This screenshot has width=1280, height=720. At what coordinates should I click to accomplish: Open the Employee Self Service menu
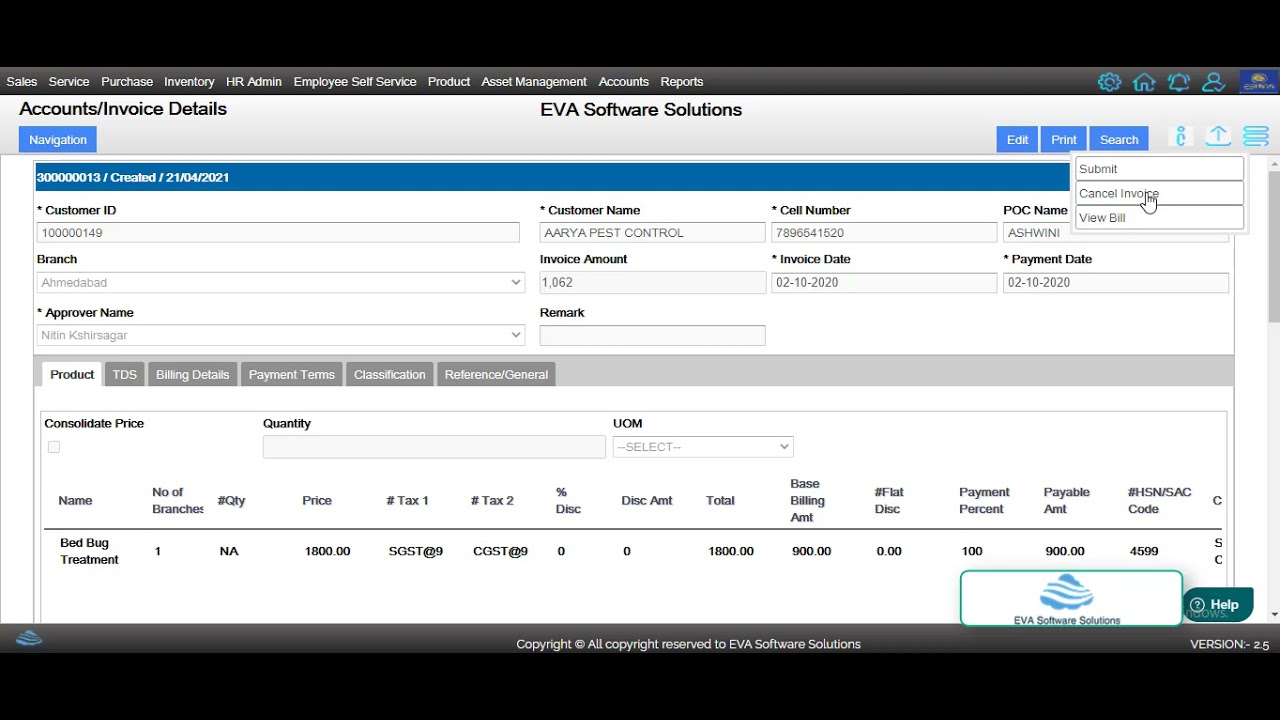[355, 82]
